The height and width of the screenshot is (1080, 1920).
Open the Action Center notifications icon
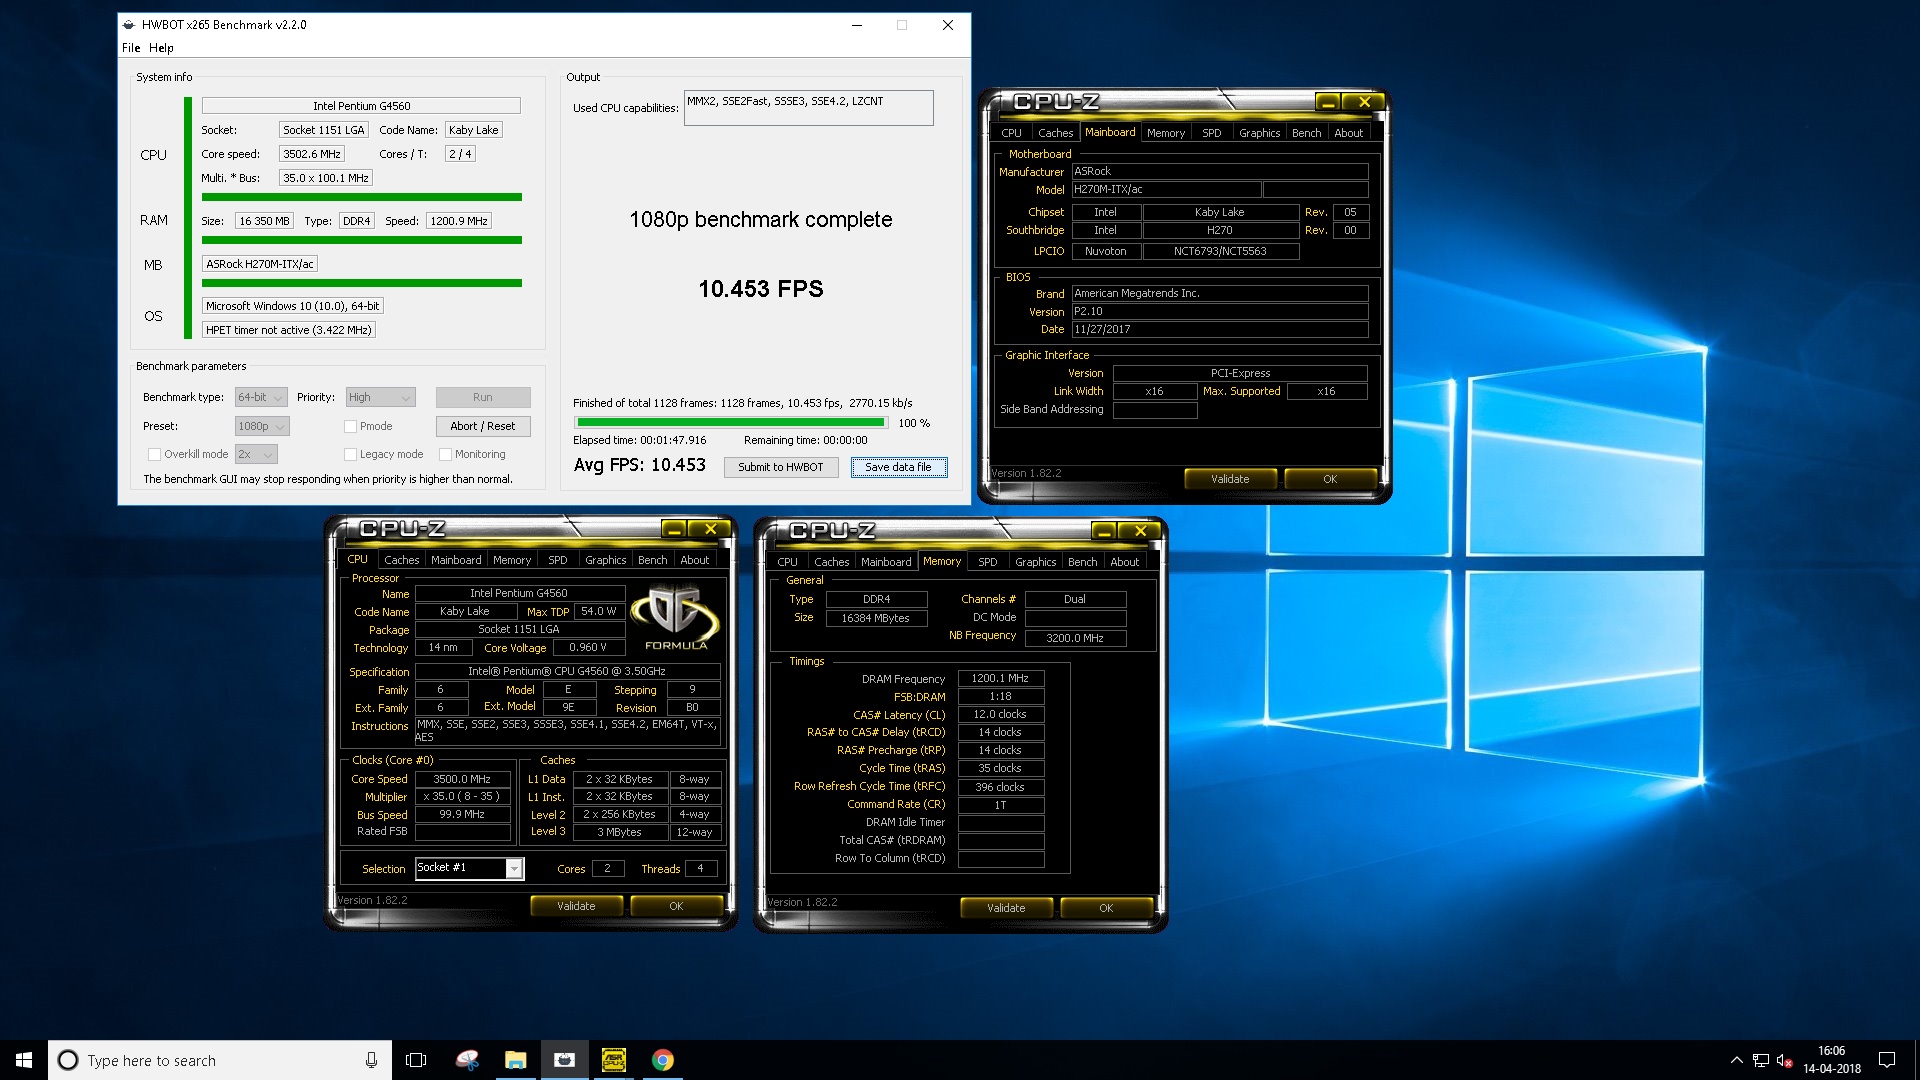(1887, 1060)
